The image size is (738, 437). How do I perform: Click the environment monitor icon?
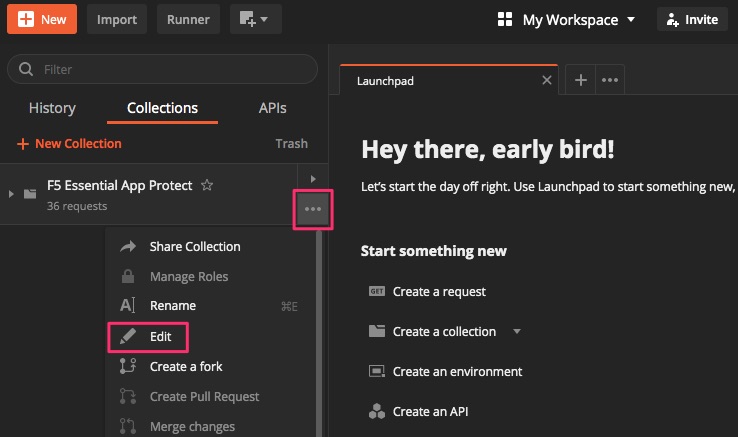377,372
